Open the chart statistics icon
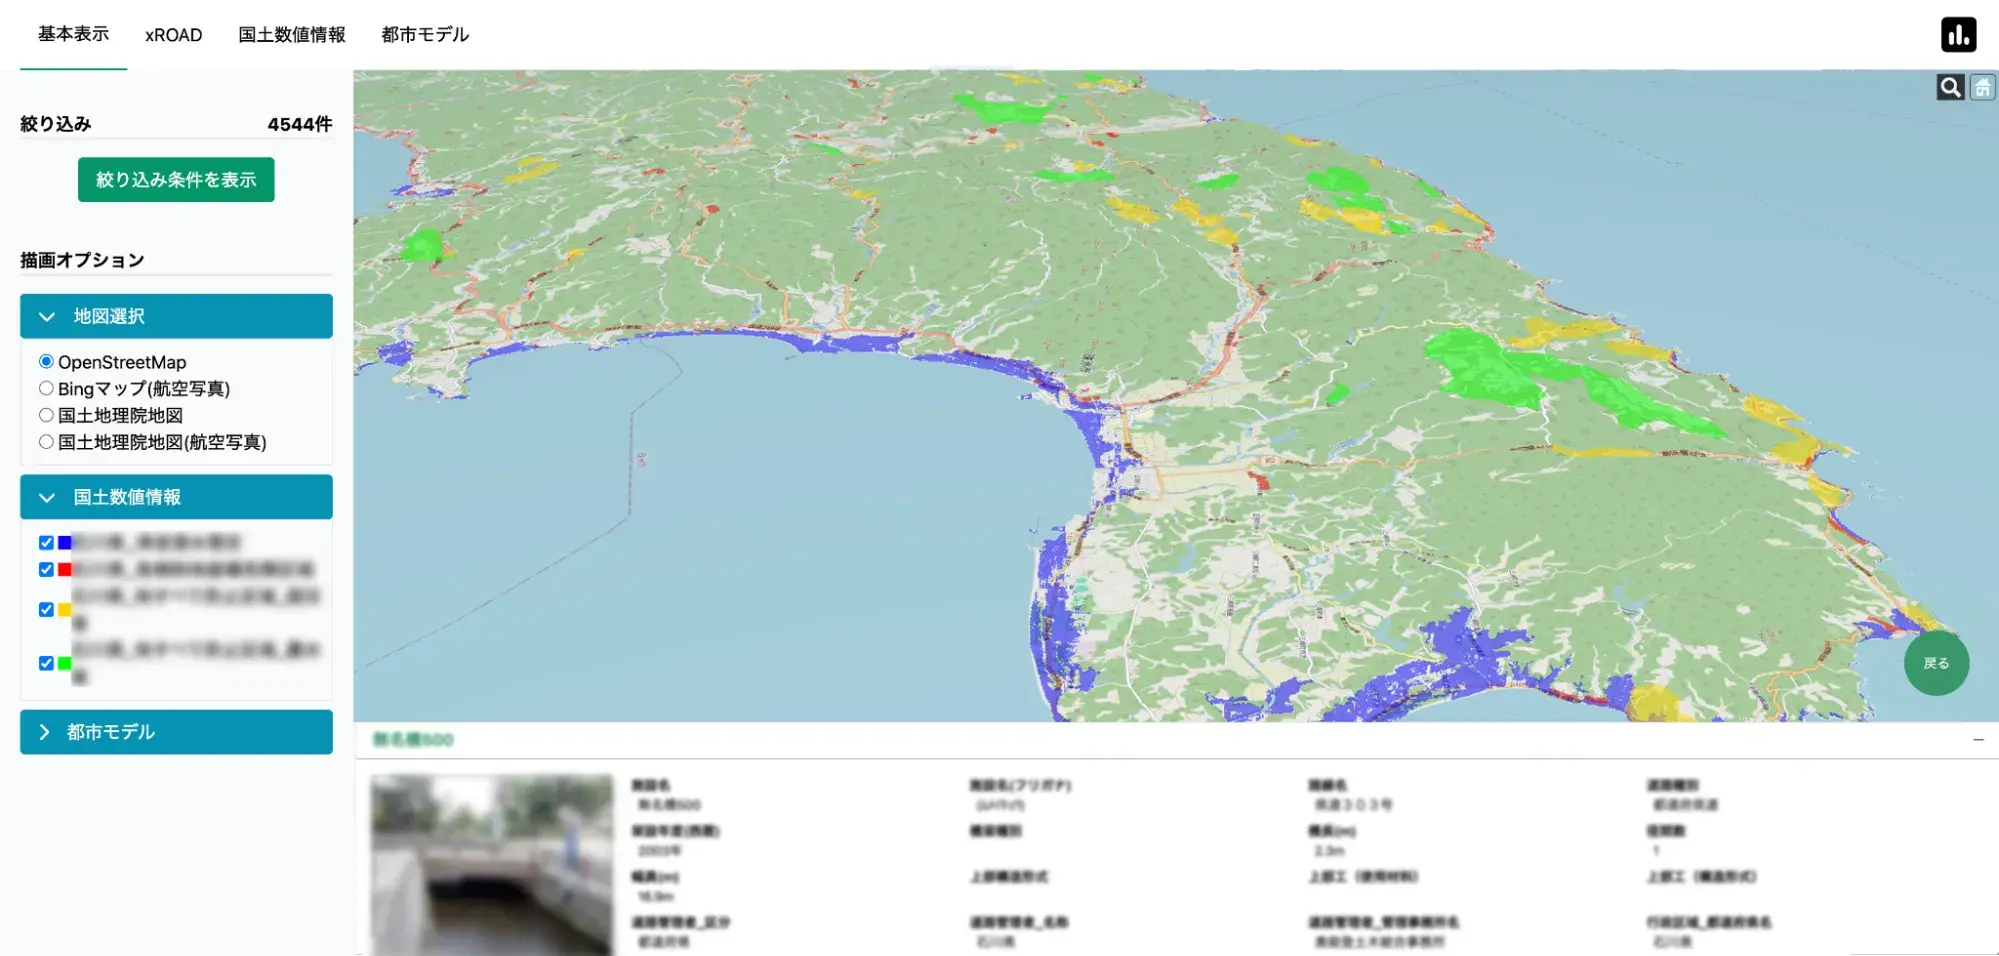Image resolution: width=1999 pixels, height=956 pixels. 1958,35
